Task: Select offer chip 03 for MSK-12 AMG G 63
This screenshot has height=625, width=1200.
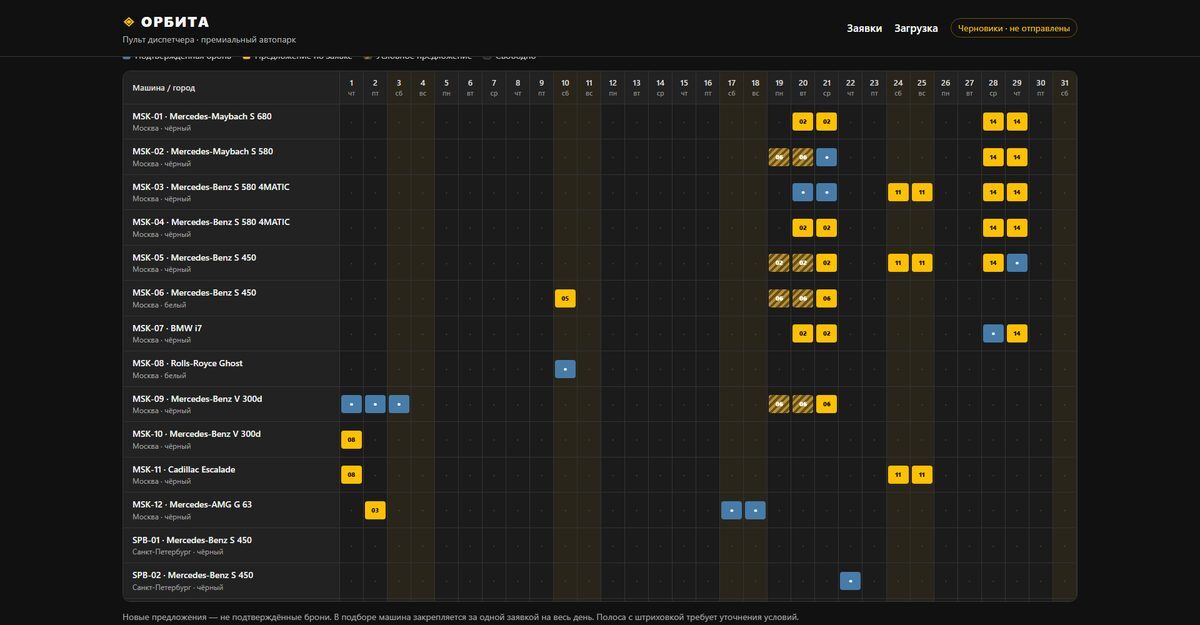Action: [x=375, y=510]
